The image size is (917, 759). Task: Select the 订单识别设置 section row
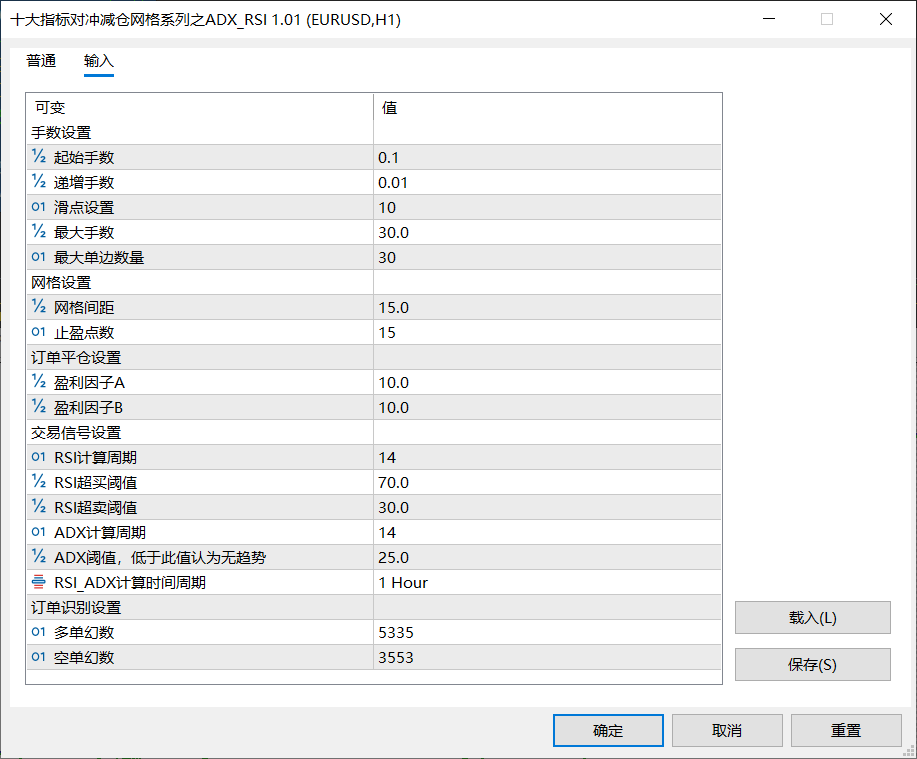coord(374,608)
